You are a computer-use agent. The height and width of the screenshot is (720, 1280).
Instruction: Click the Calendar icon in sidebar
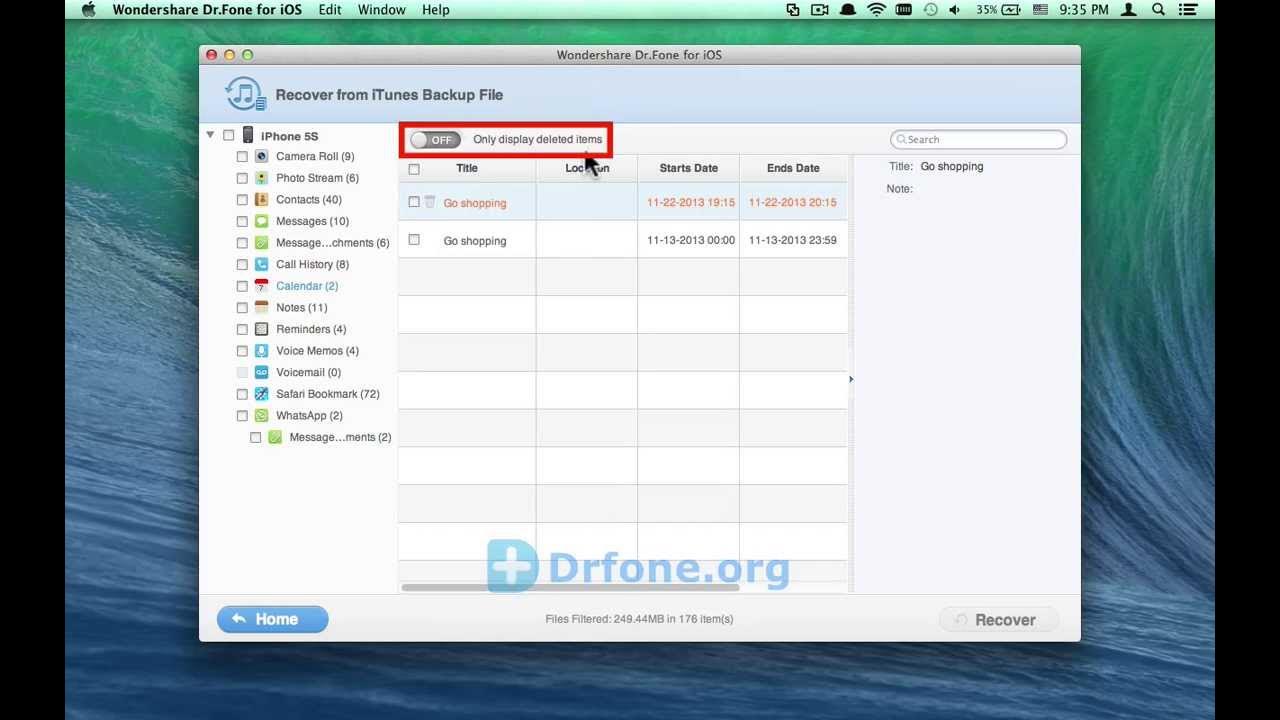tap(261, 286)
